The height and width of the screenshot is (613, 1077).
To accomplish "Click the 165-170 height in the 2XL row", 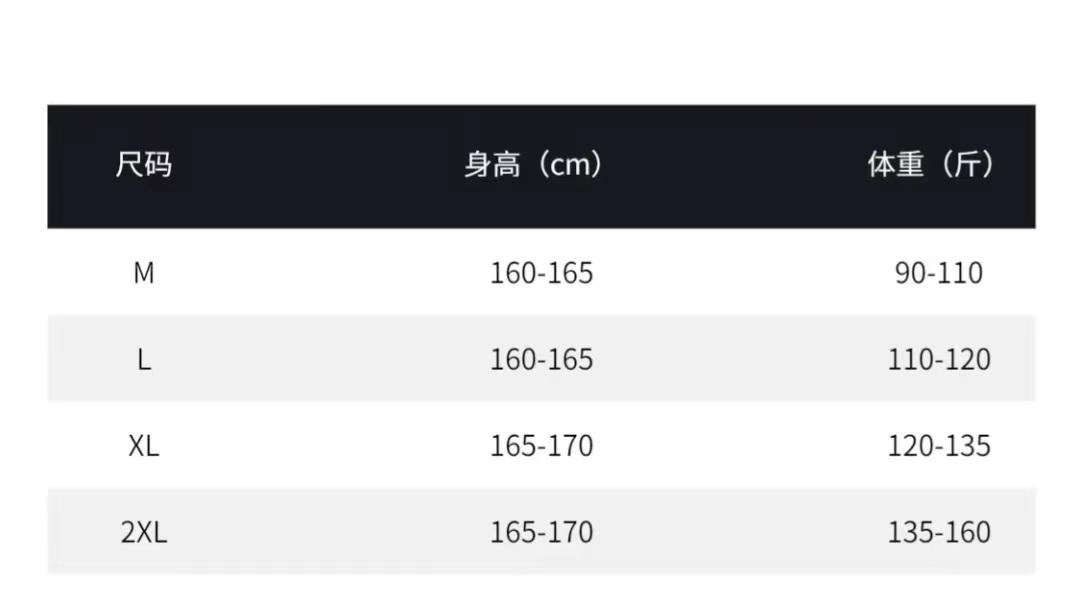I will point(541,532).
